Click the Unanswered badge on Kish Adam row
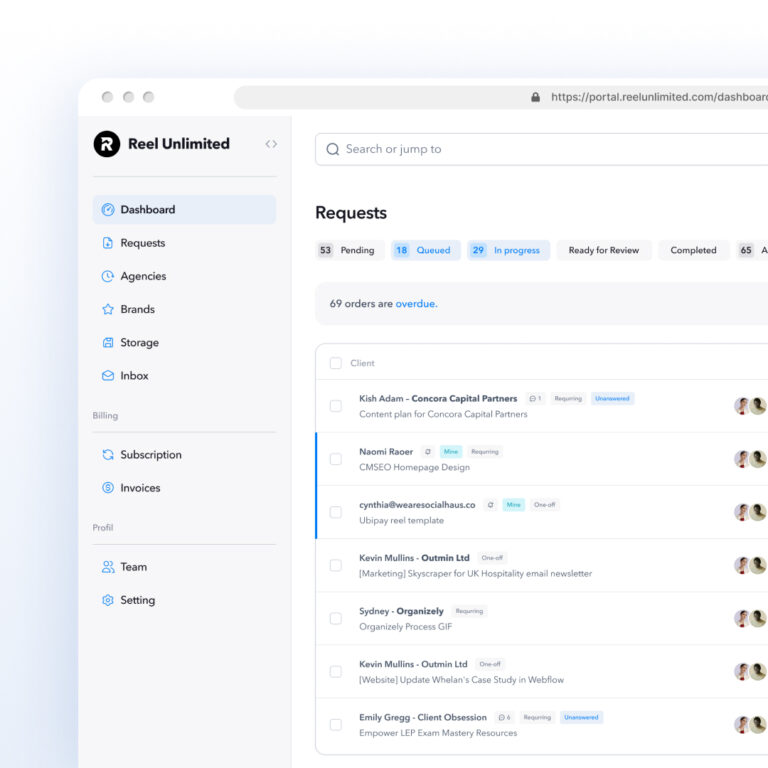 coord(612,399)
